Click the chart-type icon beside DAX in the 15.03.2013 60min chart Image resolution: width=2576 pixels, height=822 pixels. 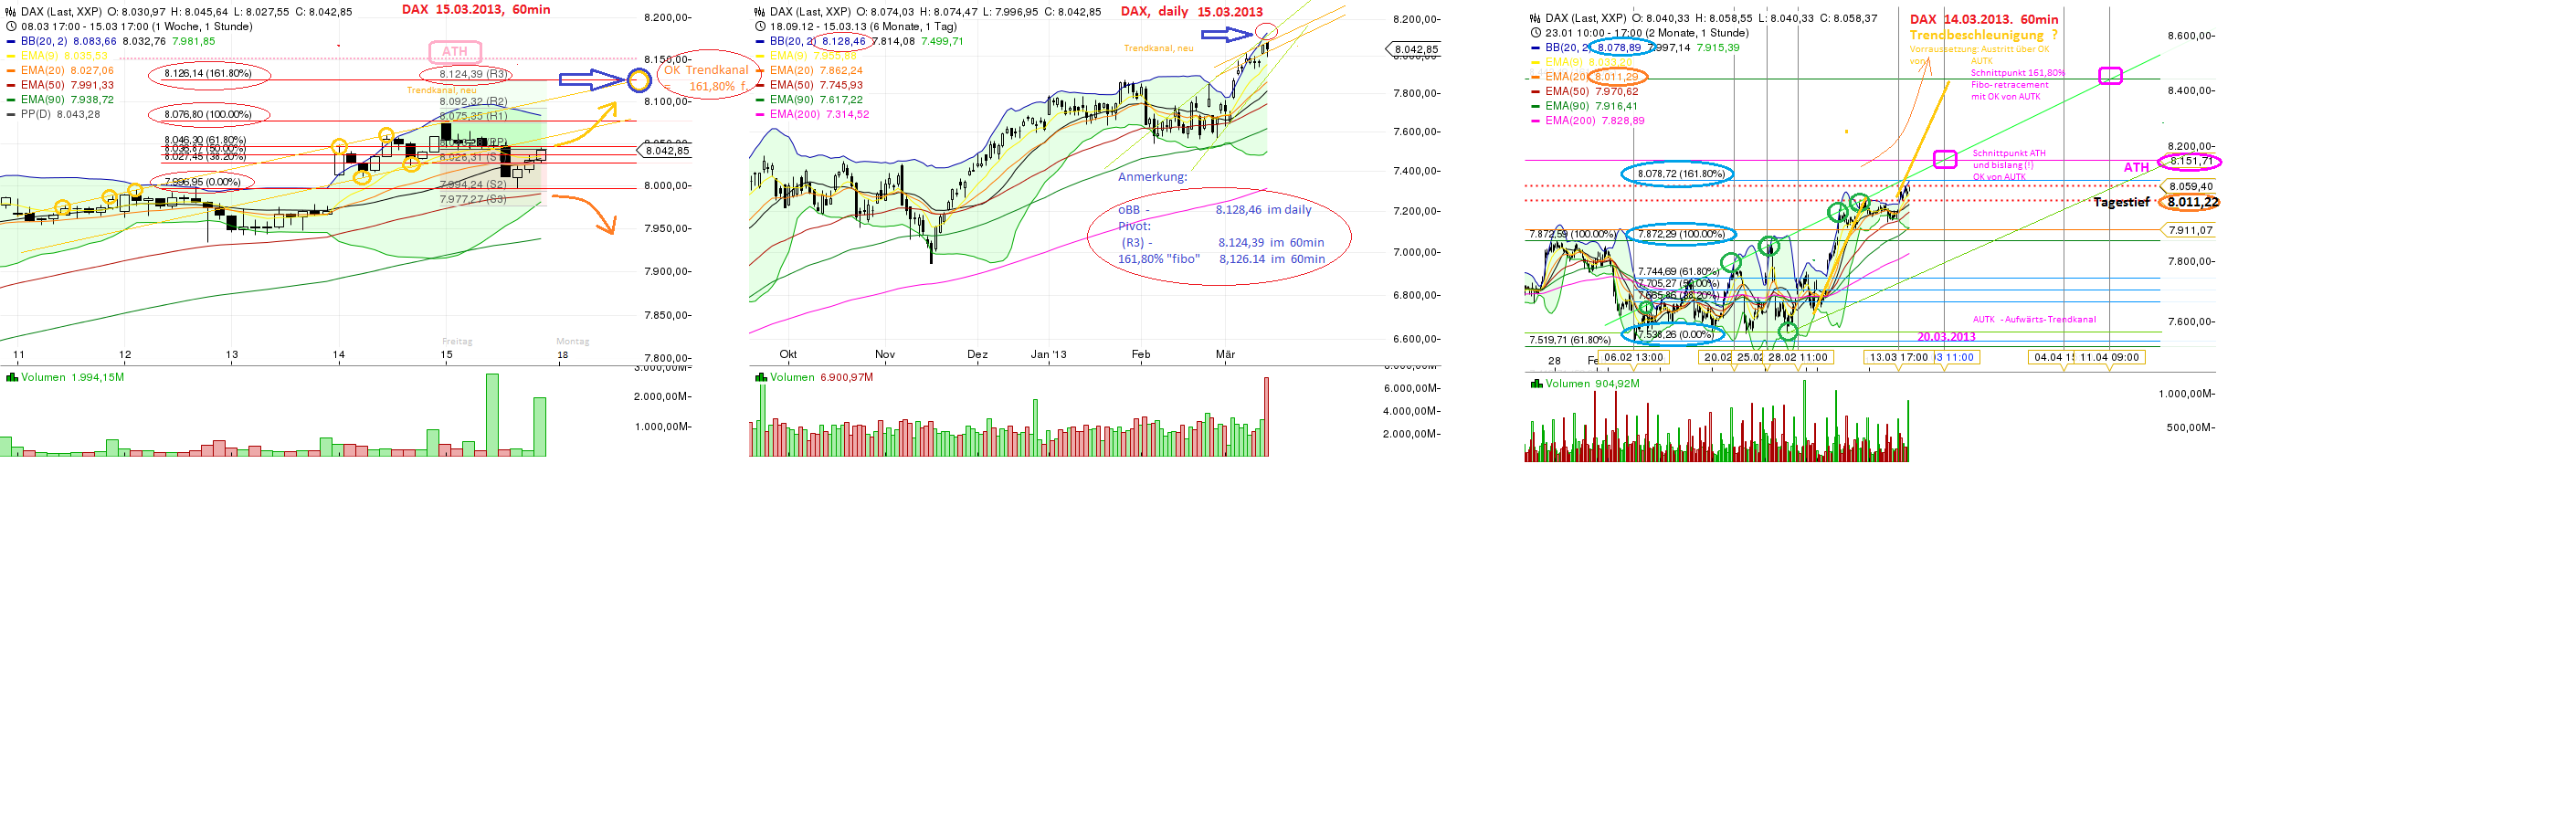tap(11, 12)
